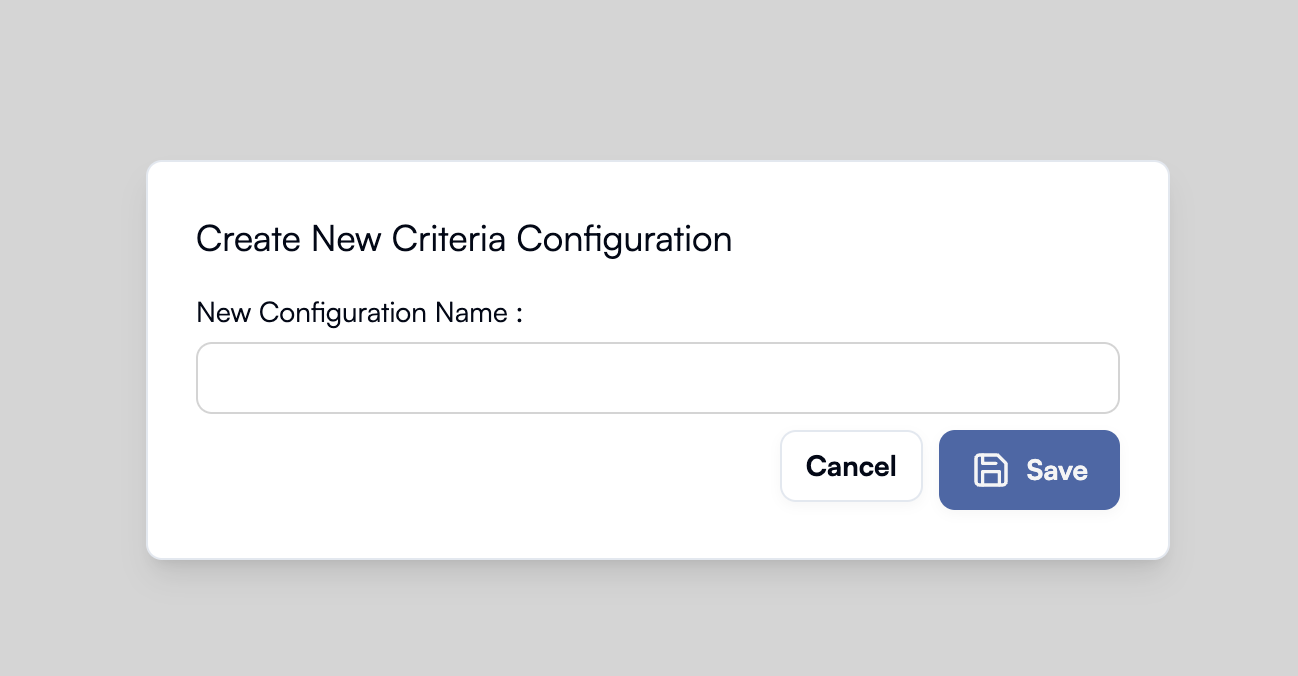Cancel creating the criteria configuration
1298x676 pixels.
[851, 466]
